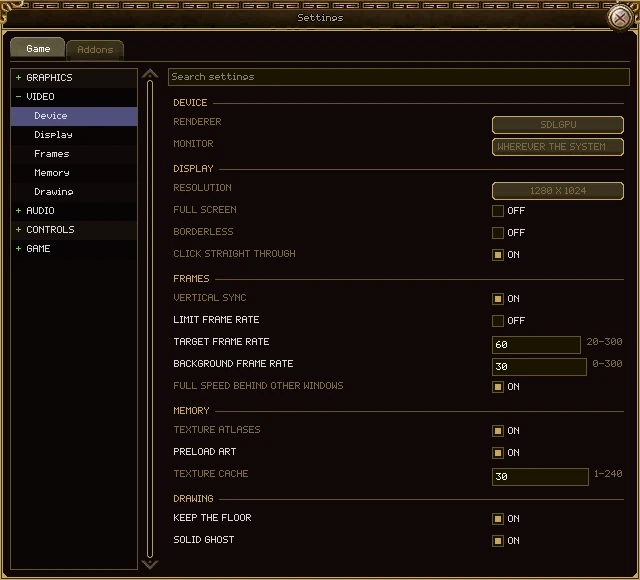Click the Background Frame Rate field
This screenshot has width=640, height=580.
(539, 367)
